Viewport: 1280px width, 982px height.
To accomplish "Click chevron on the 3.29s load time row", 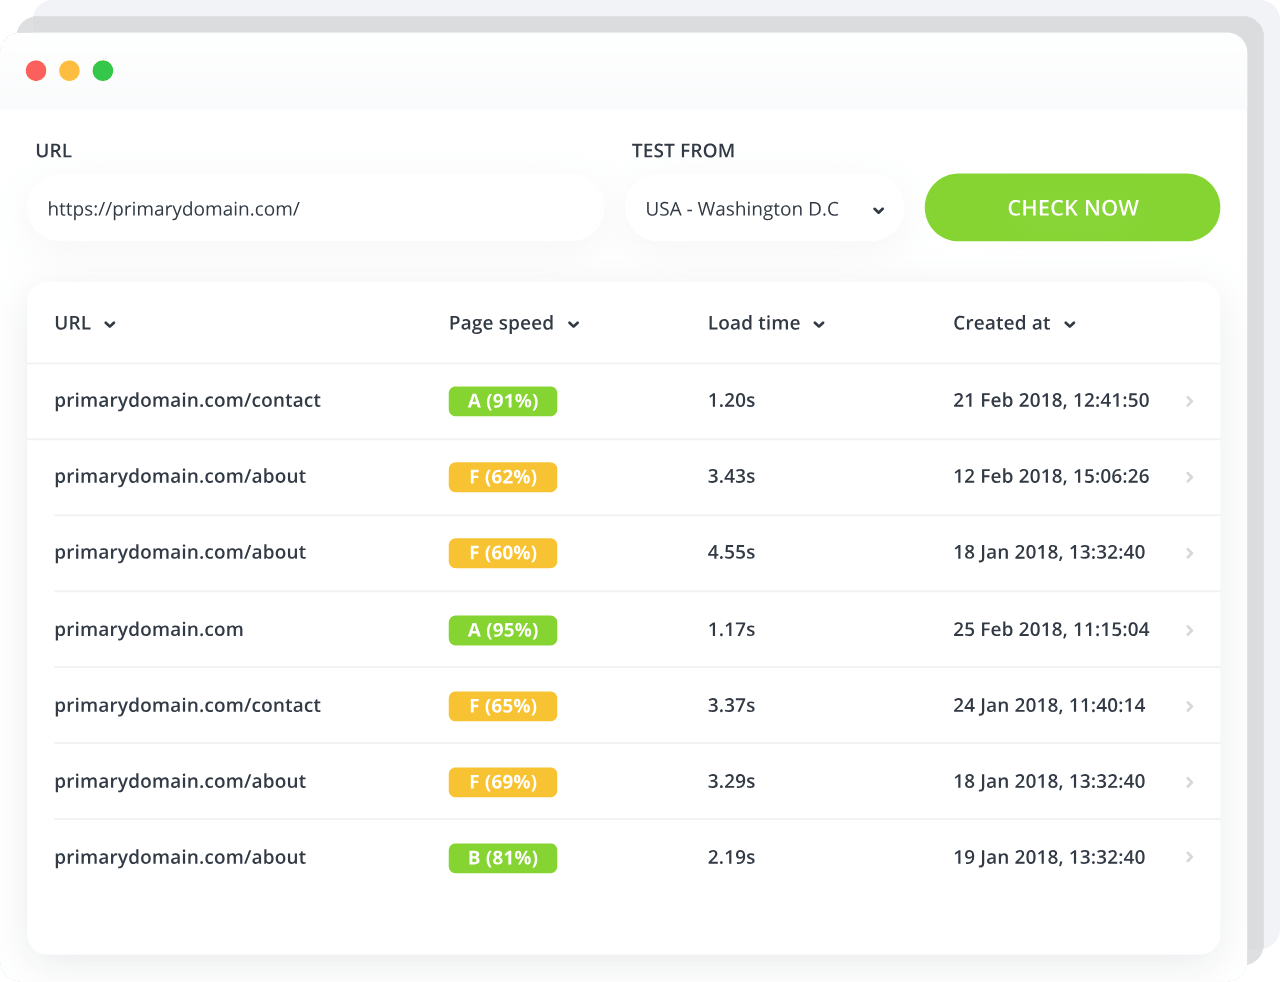I will [x=1189, y=782].
